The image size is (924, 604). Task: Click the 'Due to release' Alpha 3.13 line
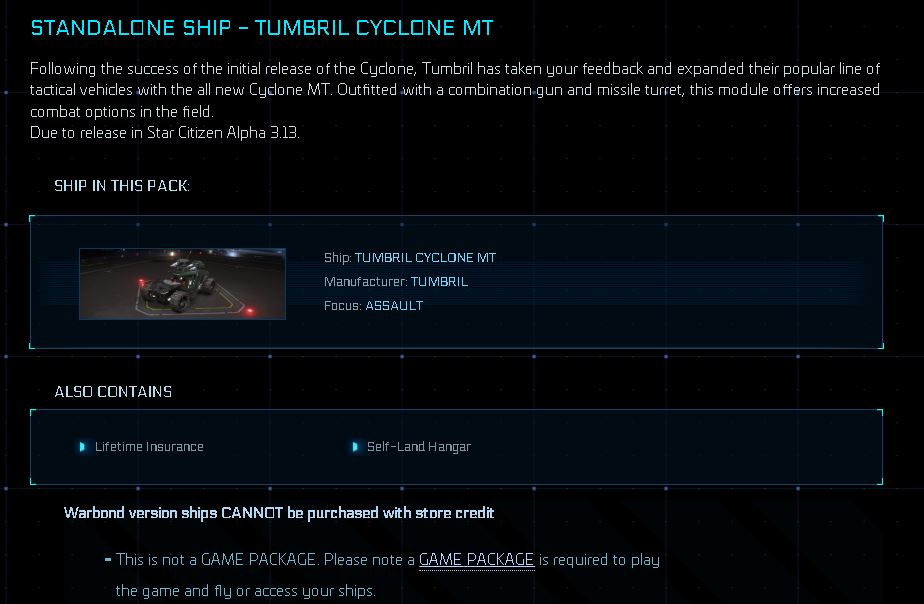165,132
